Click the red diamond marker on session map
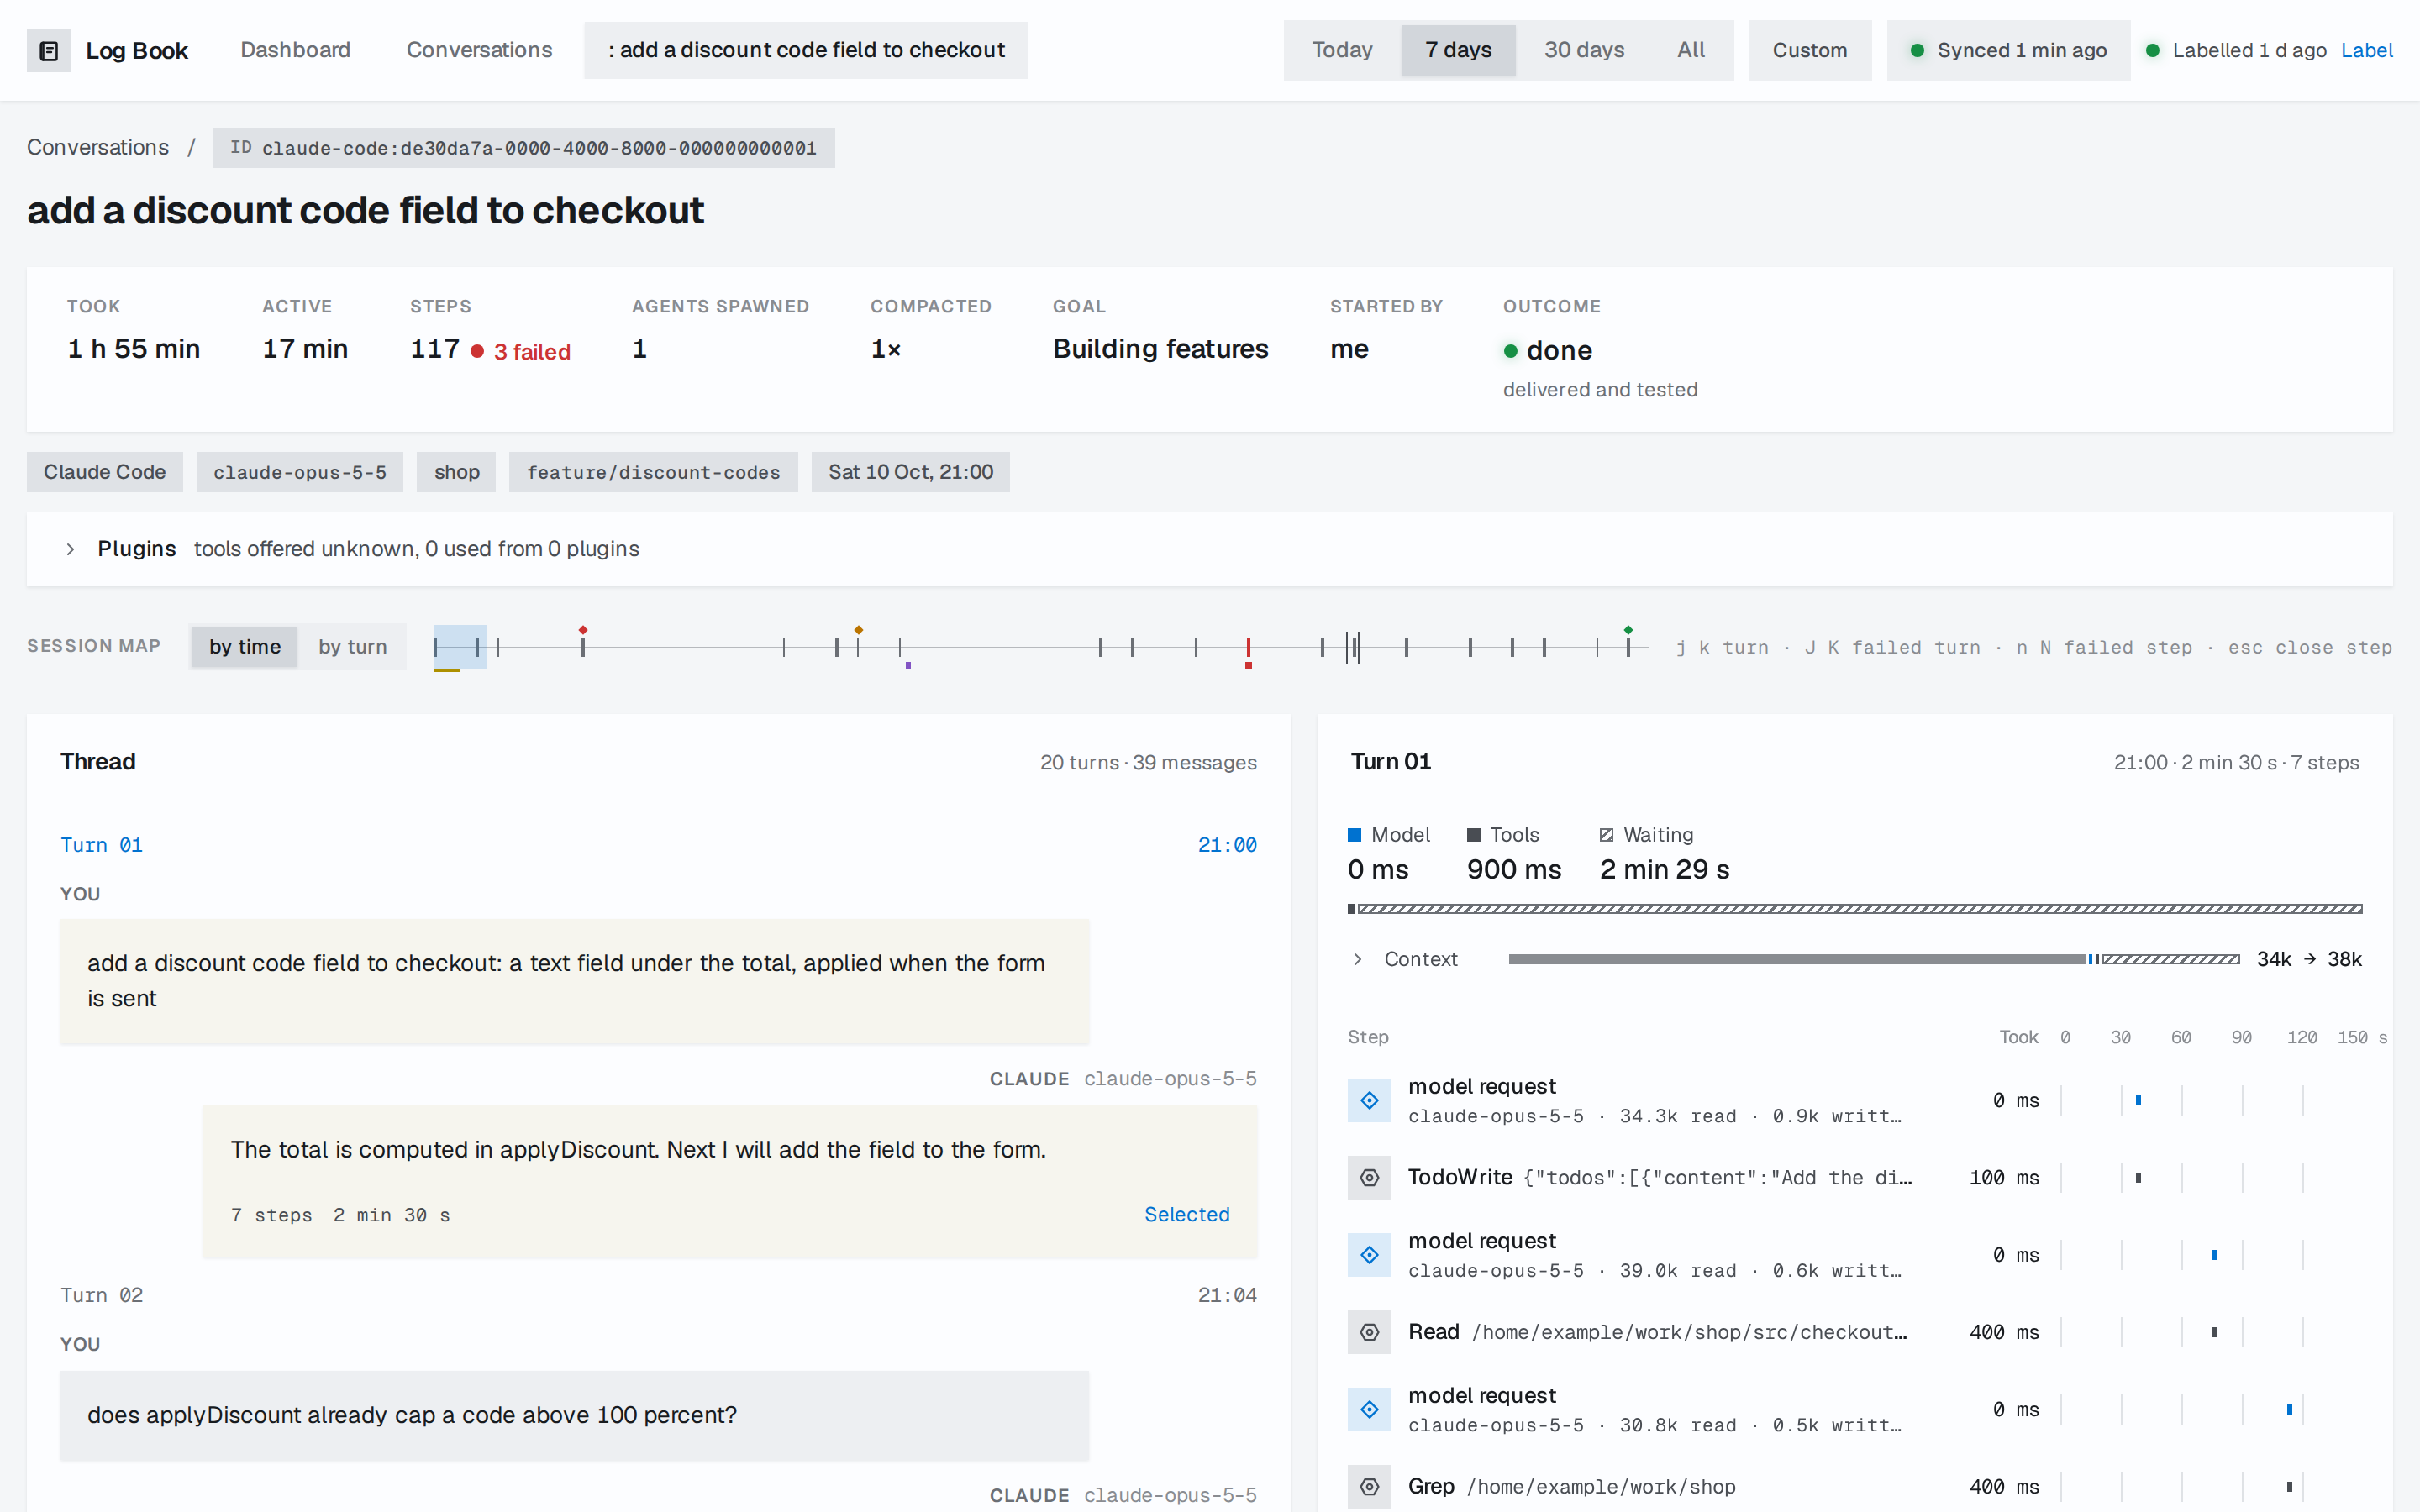The height and width of the screenshot is (1512, 2420). pos(583,630)
